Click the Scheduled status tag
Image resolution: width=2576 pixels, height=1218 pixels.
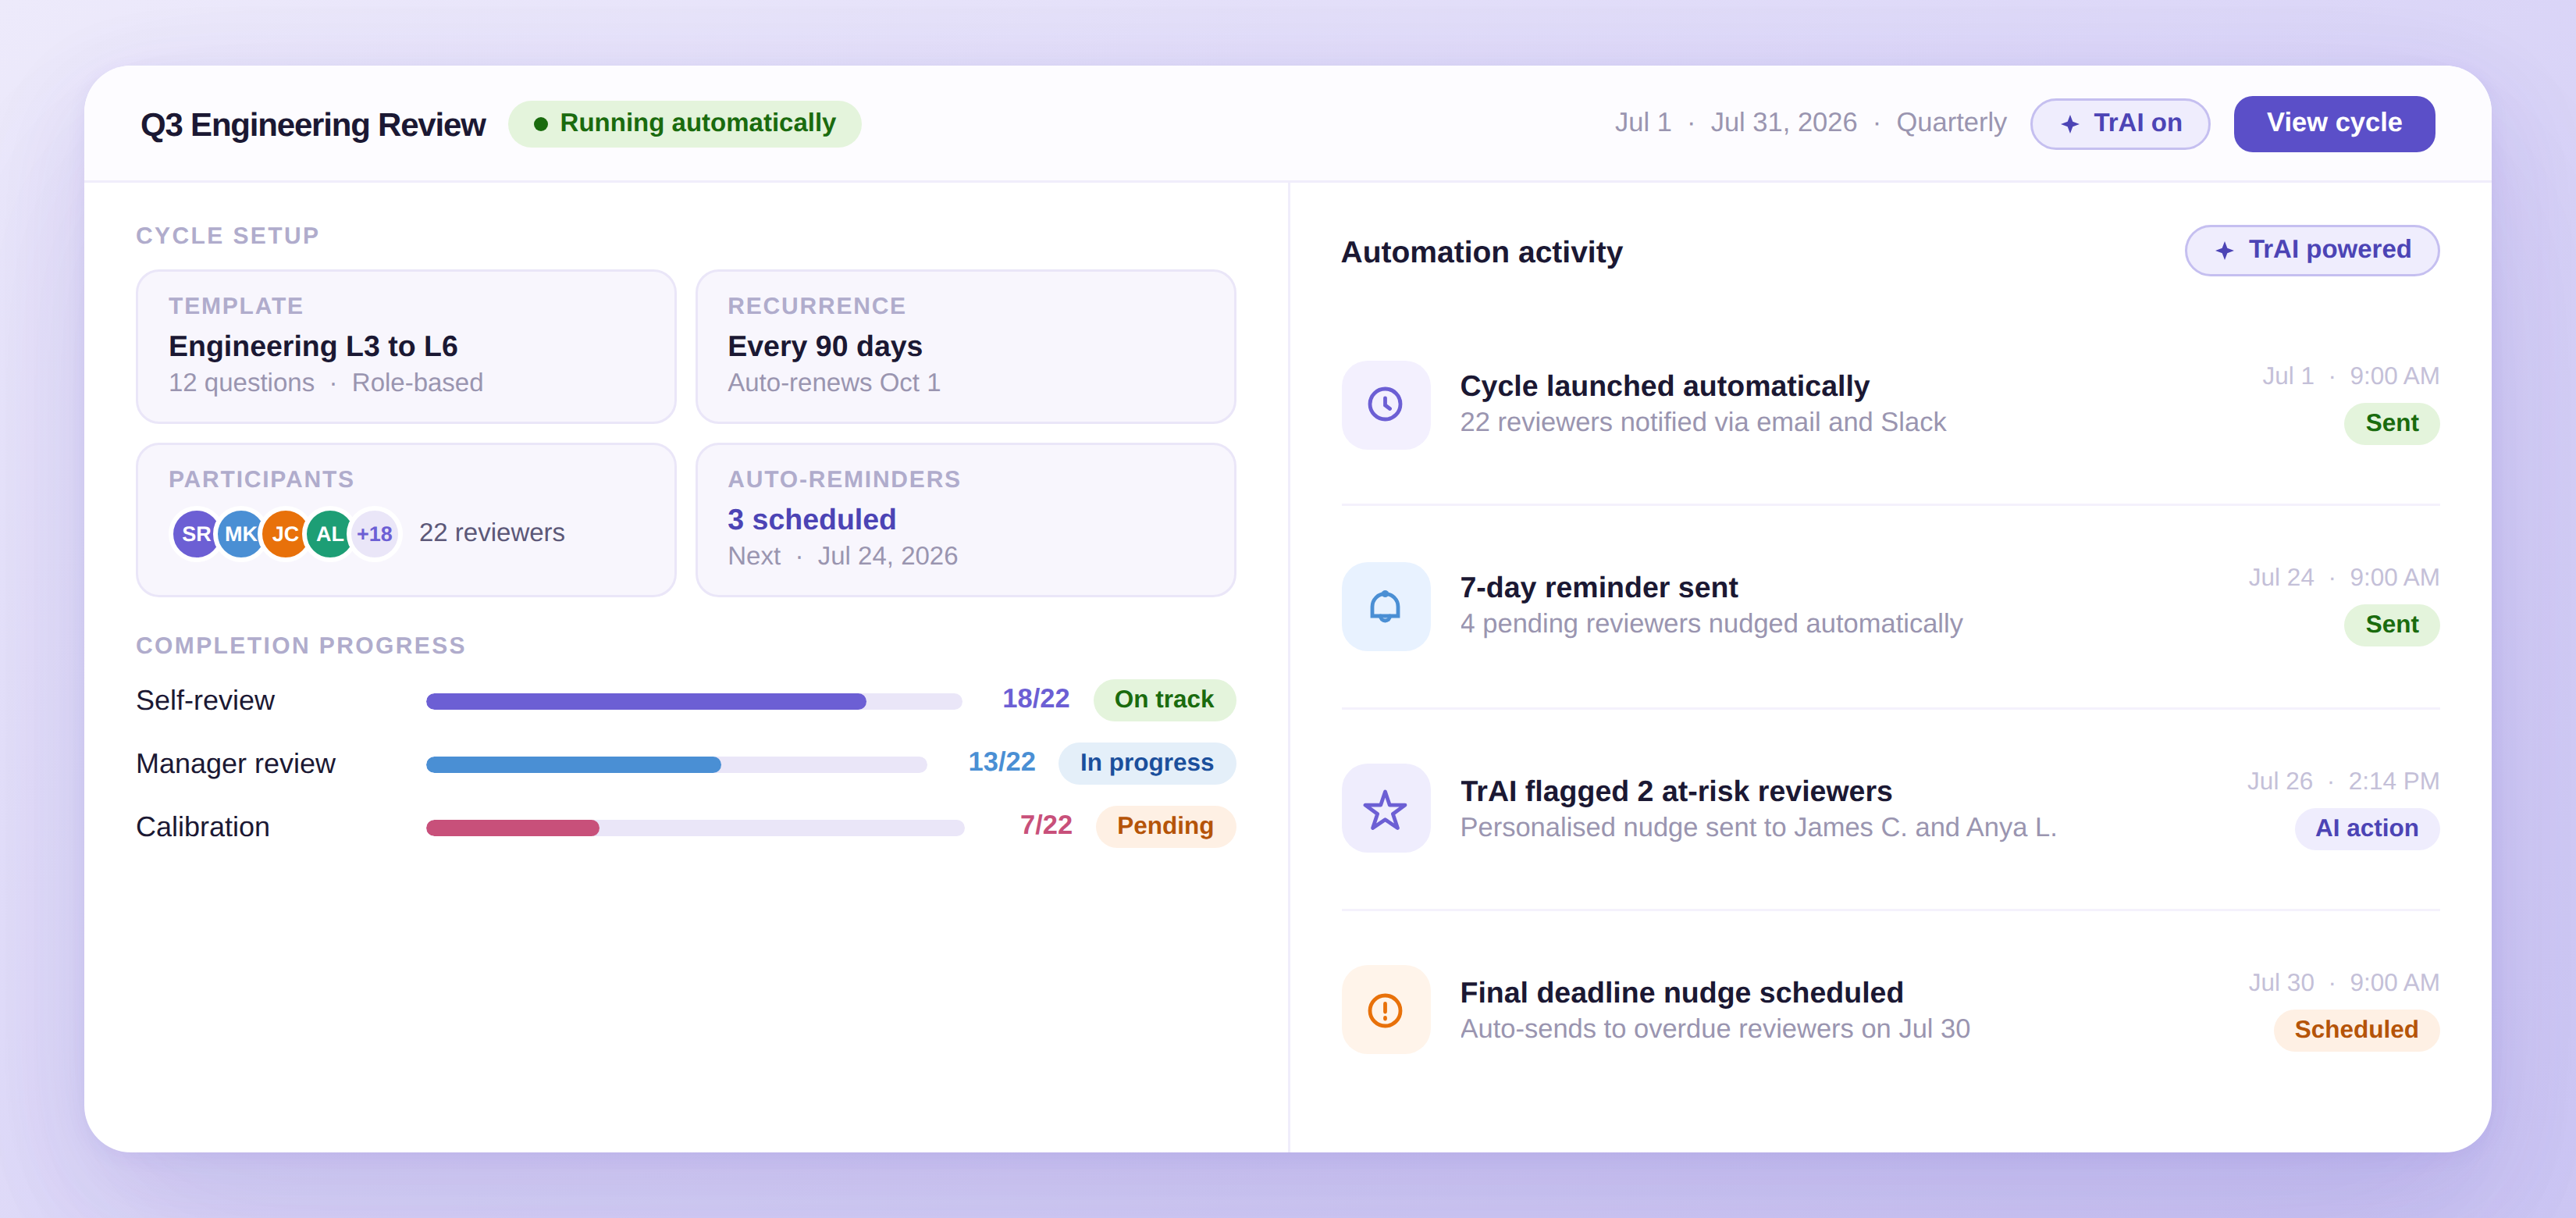click(x=2355, y=1029)
